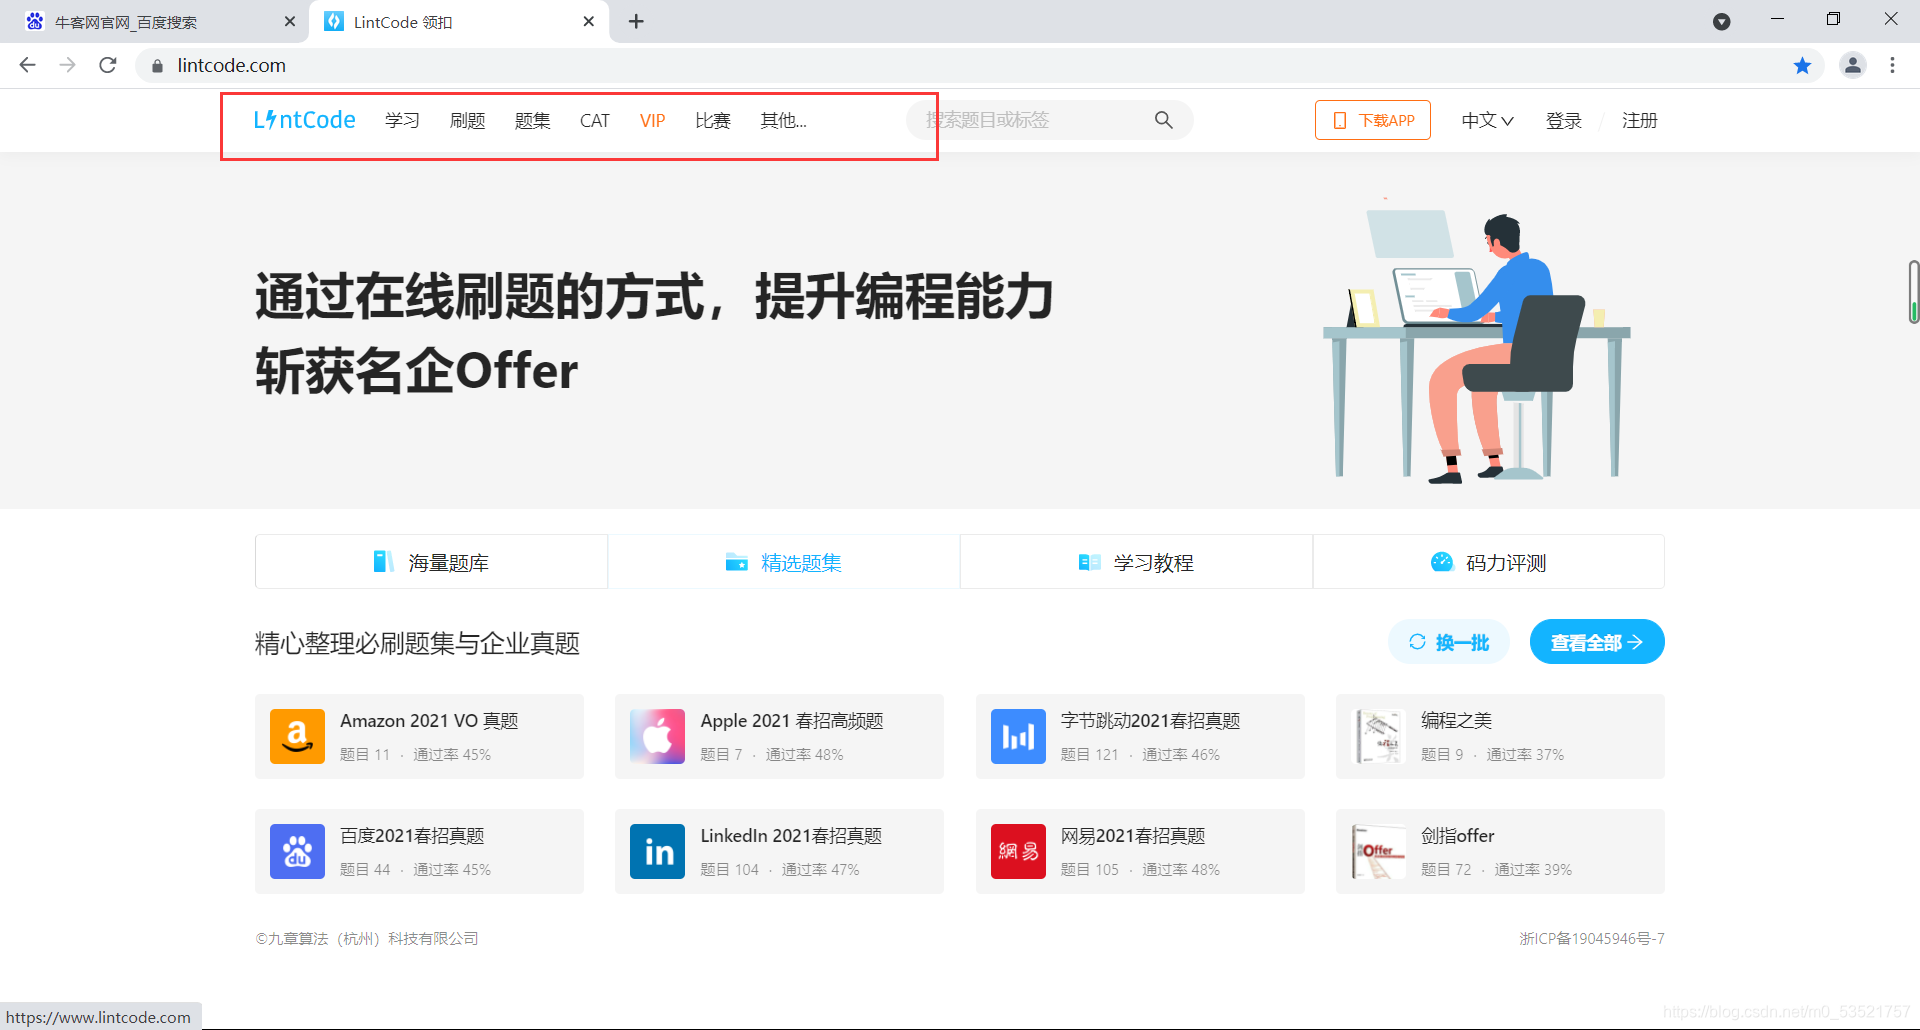Click the 海量题库 books icon
This screenshot has width=1920, height=1030.
(x=383, y=562)
